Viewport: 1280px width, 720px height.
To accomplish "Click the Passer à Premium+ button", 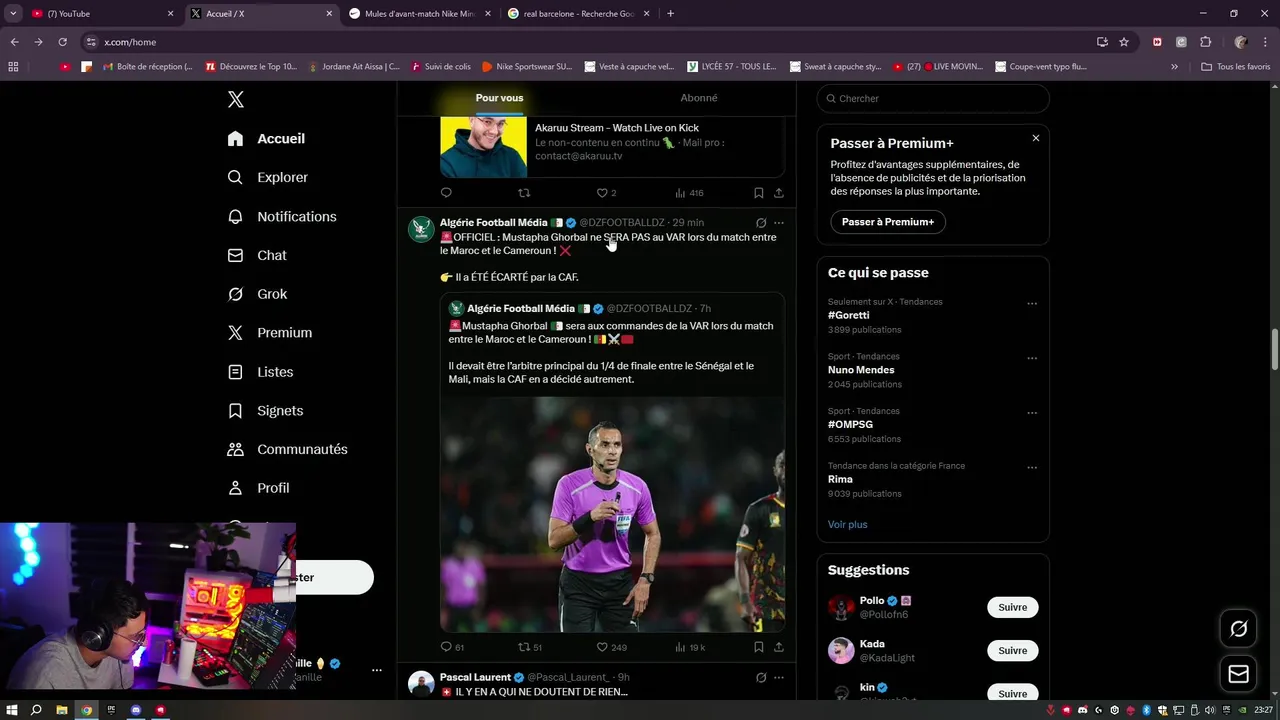I will point(888,222).
